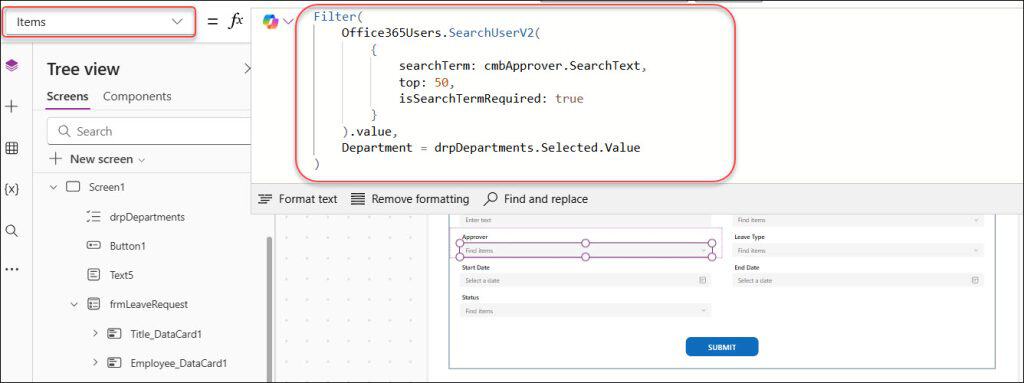Image resolution: width=1024 pixels, height=383 pixels.
Task: Collapse the Screen1 tree node
Action: 54,188
